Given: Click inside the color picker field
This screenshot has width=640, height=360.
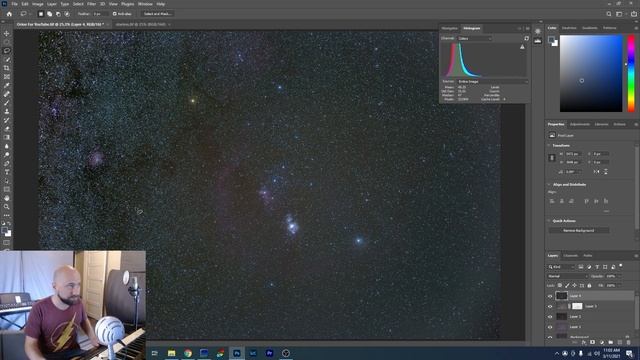Looking at the screenshot, I should (x=591, y=73).
